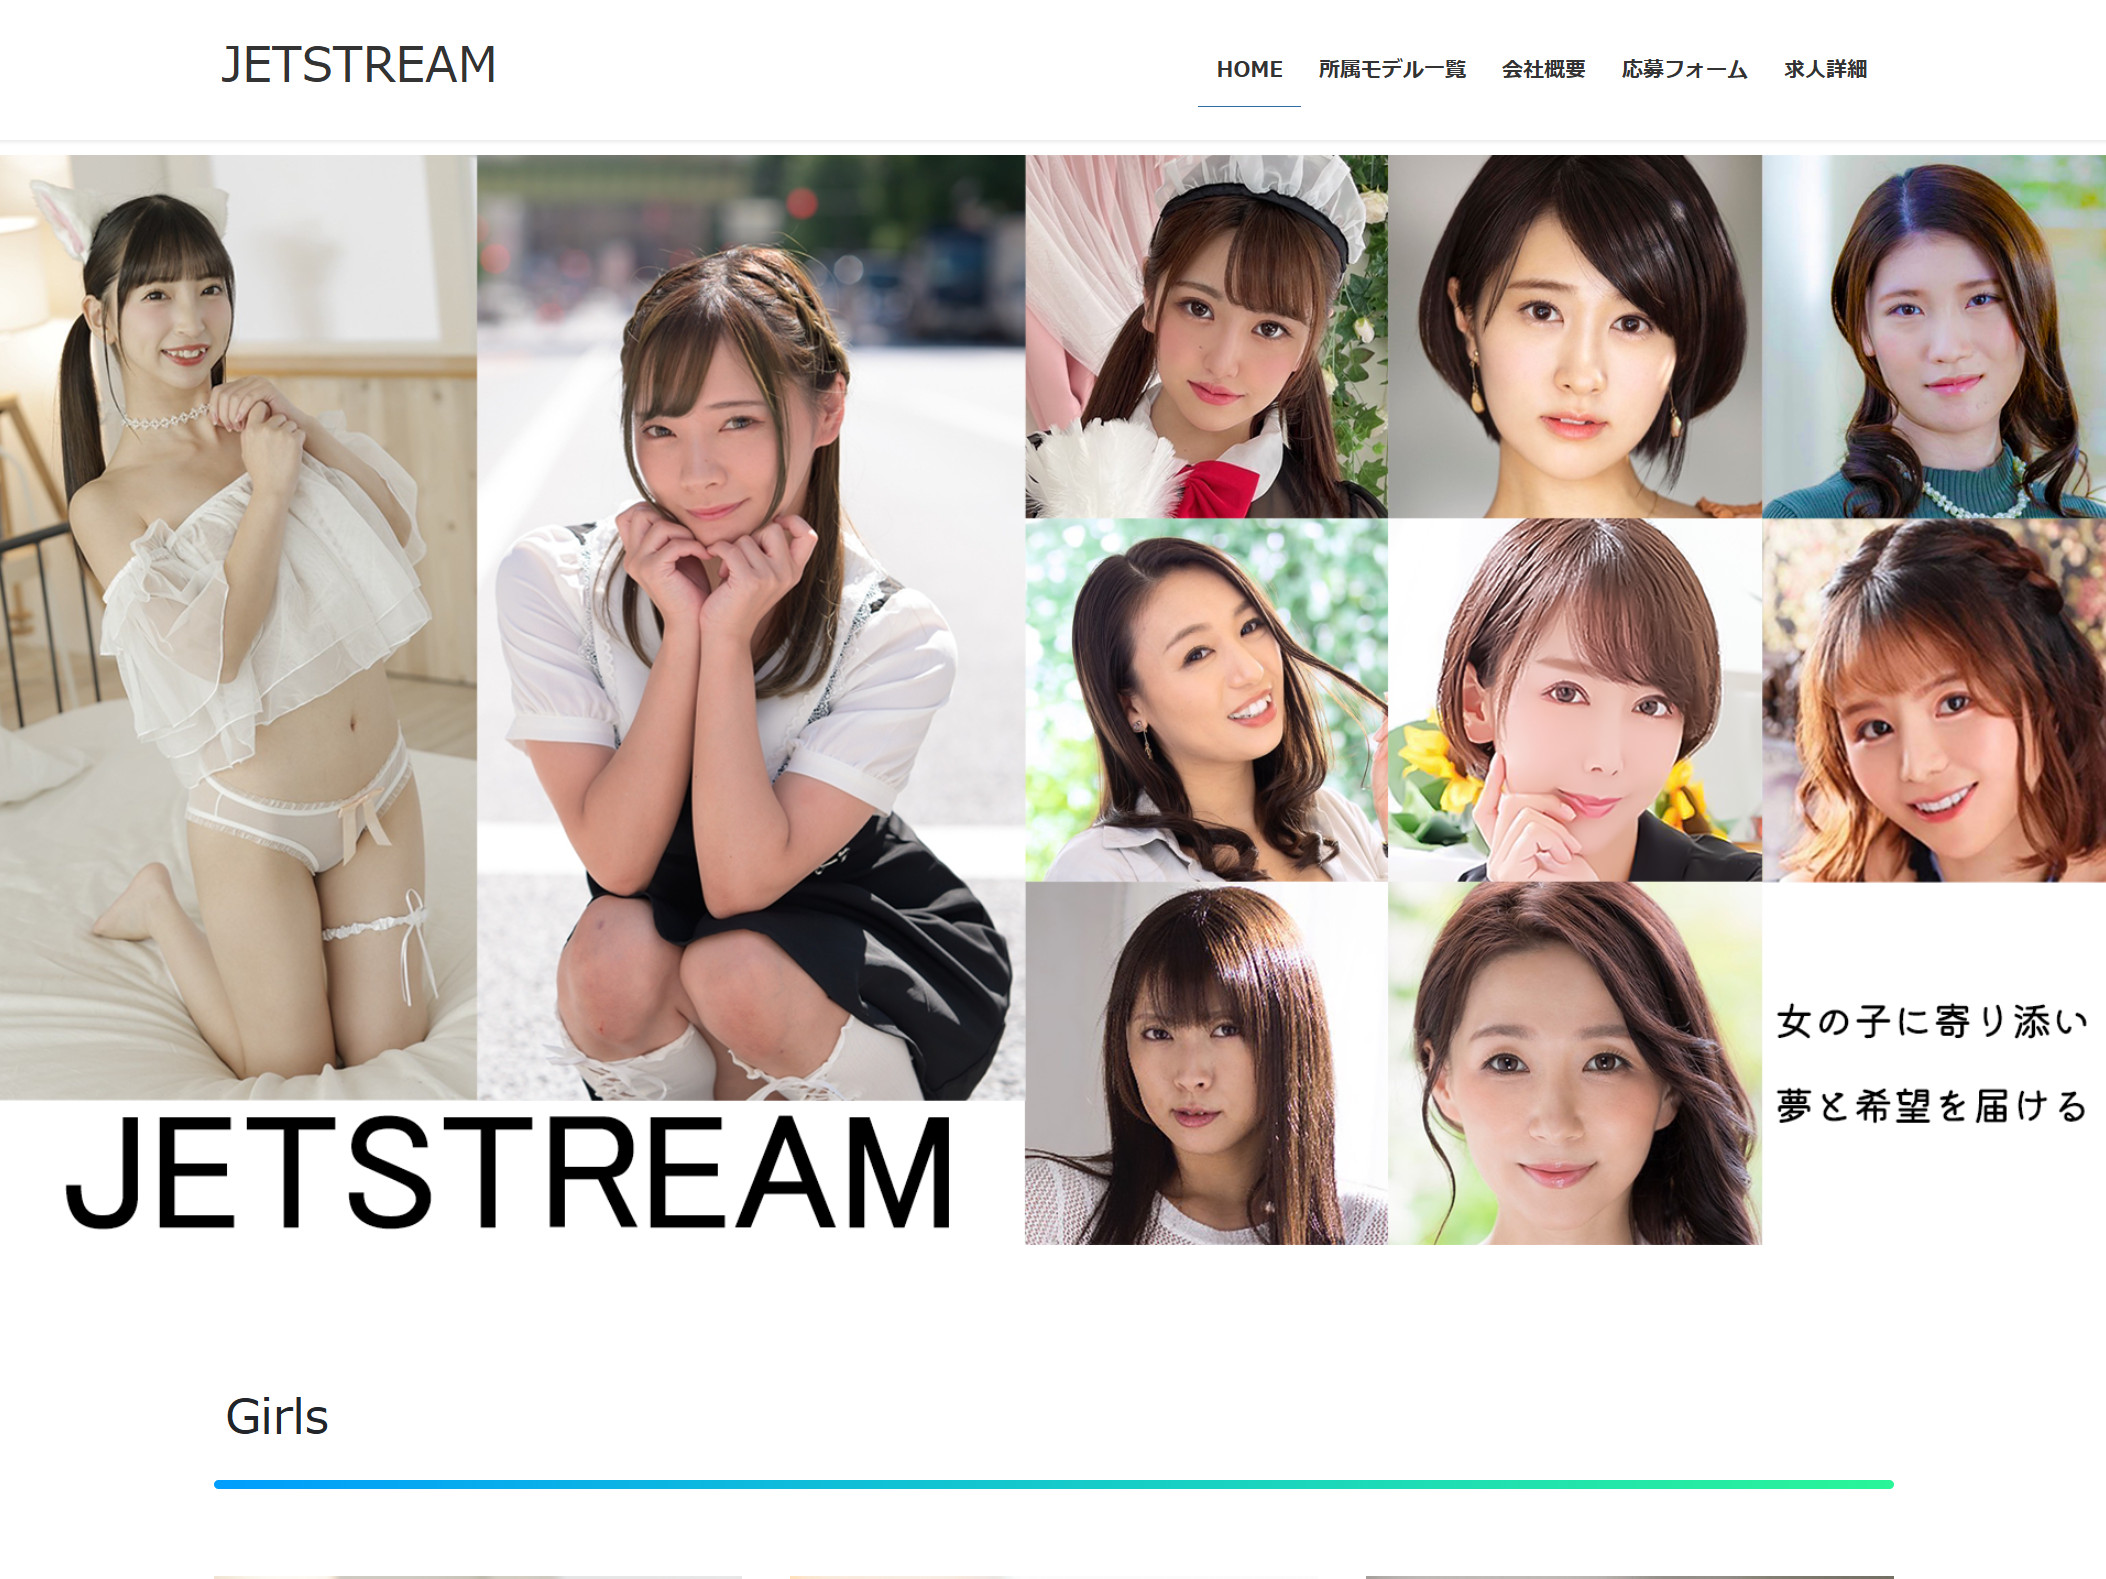Image resolution: width=2106 pixels, height=1579 pixels.
Task: Click the blue-green gradient divider bar
Action: (1053, 1484)
